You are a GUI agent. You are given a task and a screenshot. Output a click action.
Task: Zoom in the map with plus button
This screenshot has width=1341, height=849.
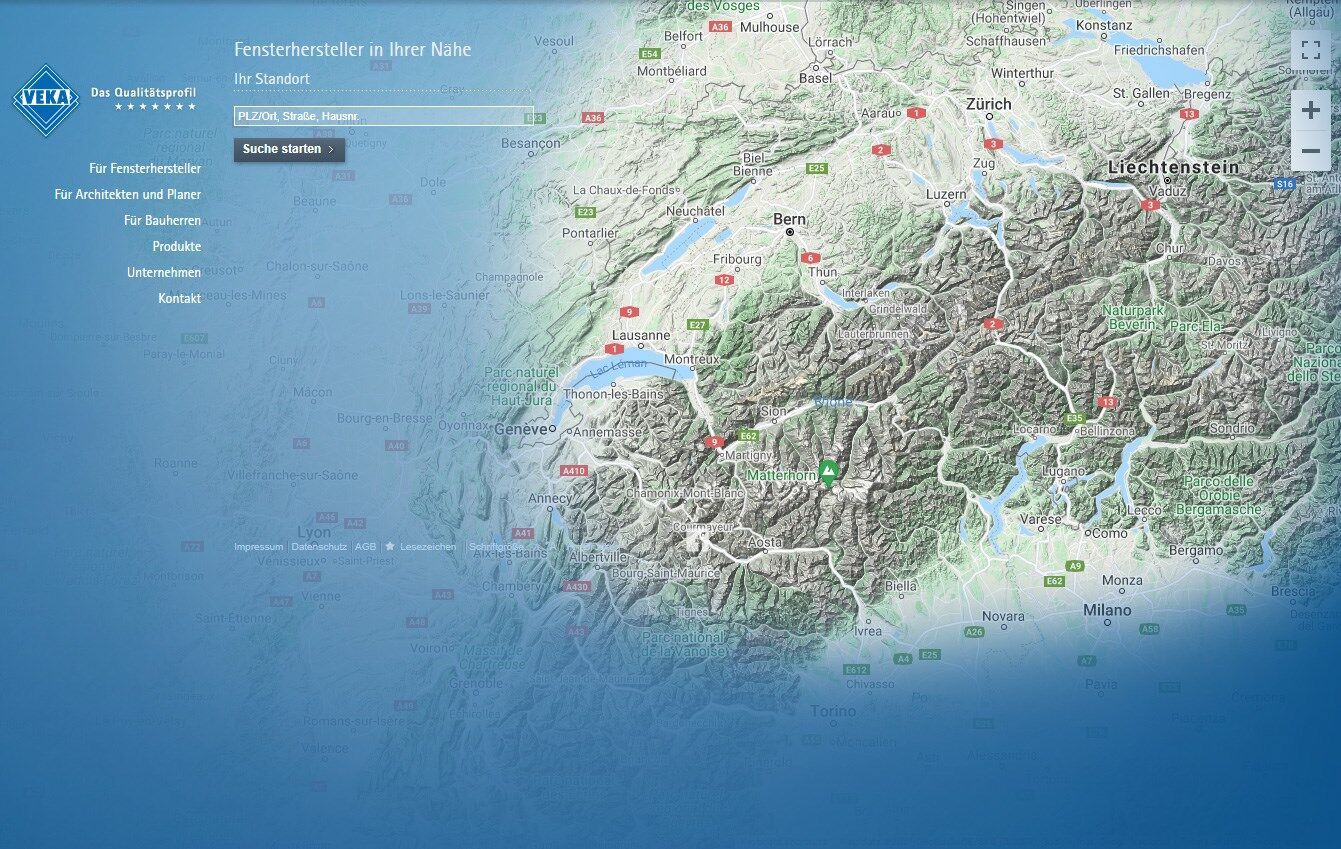[1310, 111]
